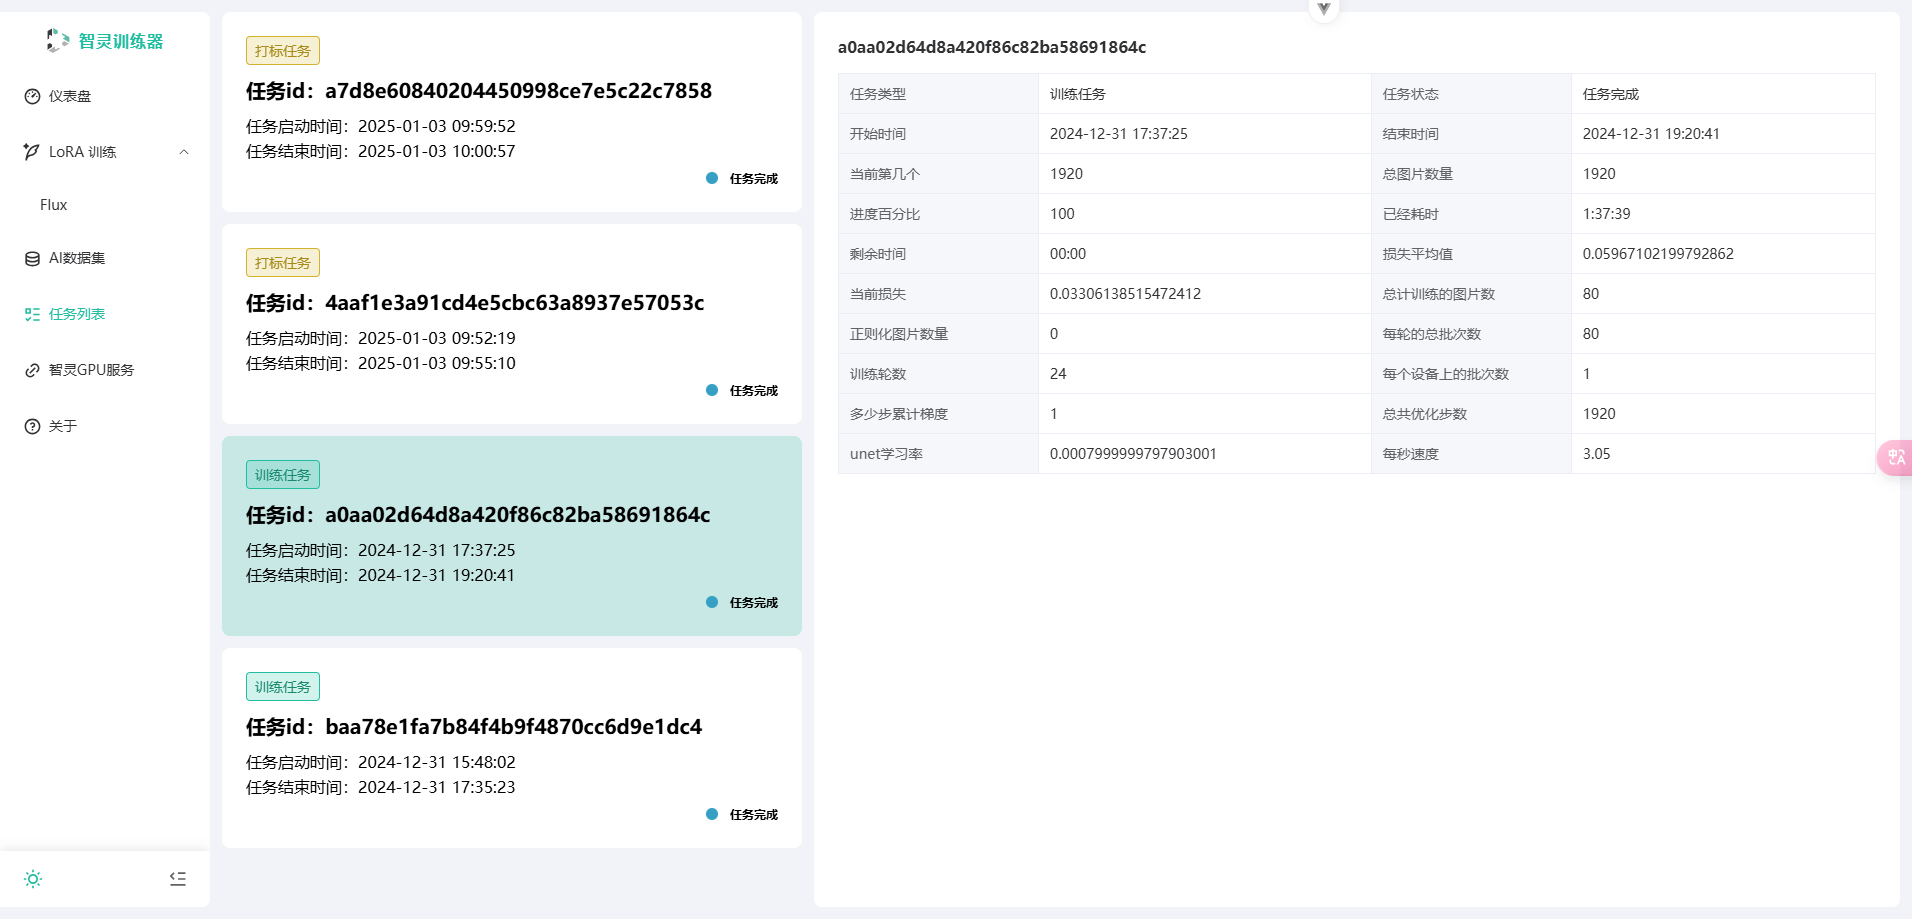
Task: Click the 任务完成 status text on task baa78e1f
Action: [754, 815]
